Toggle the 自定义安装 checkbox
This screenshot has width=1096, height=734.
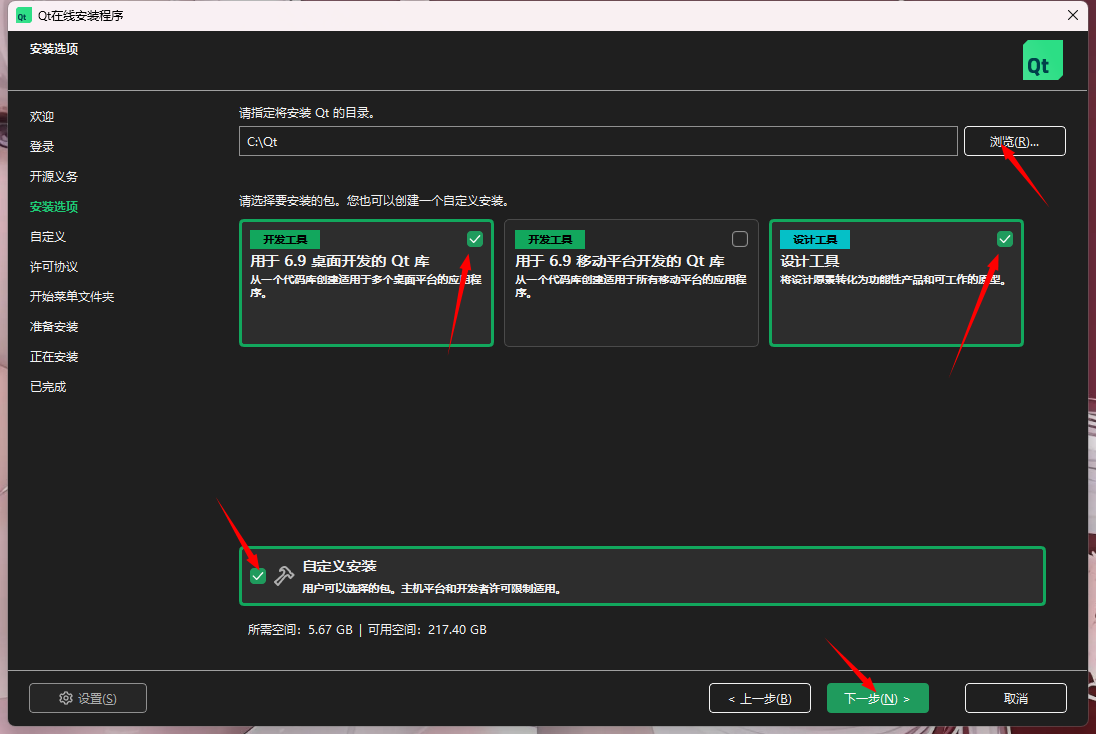pos(258,575)
